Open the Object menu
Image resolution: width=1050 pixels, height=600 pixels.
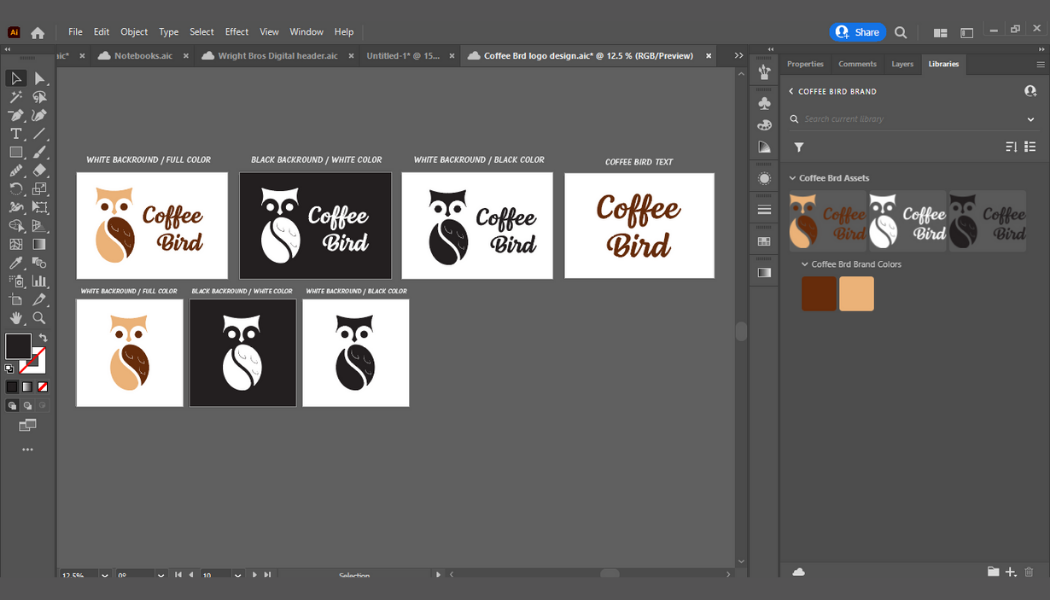coord(134,31)
